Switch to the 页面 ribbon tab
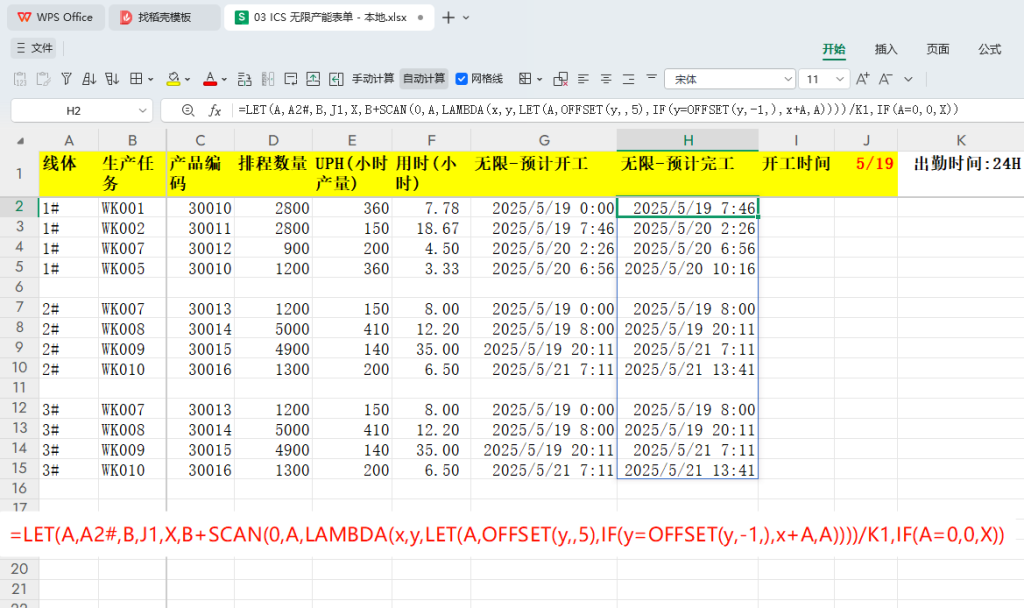 938,49
